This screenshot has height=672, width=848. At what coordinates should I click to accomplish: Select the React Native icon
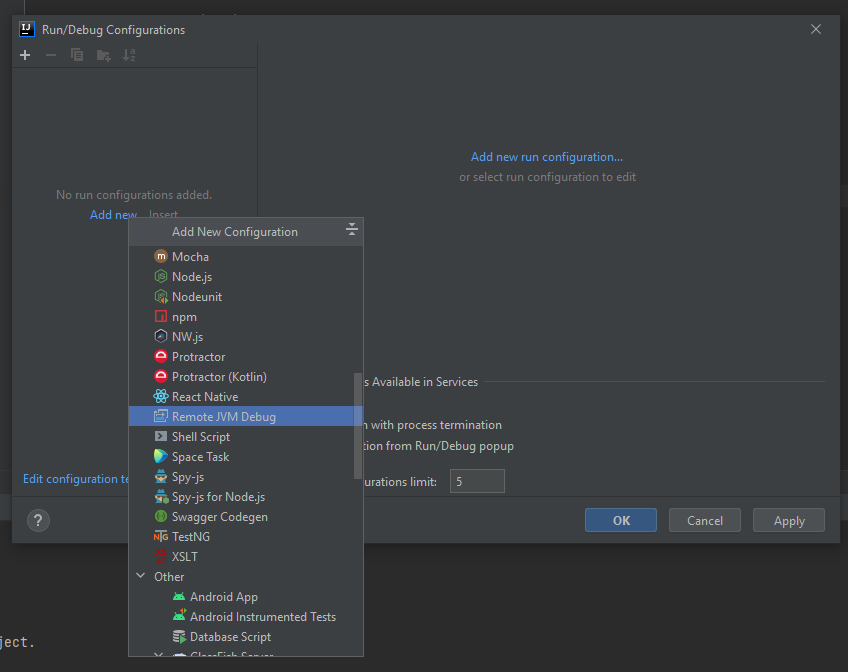[x=161, y=396]
